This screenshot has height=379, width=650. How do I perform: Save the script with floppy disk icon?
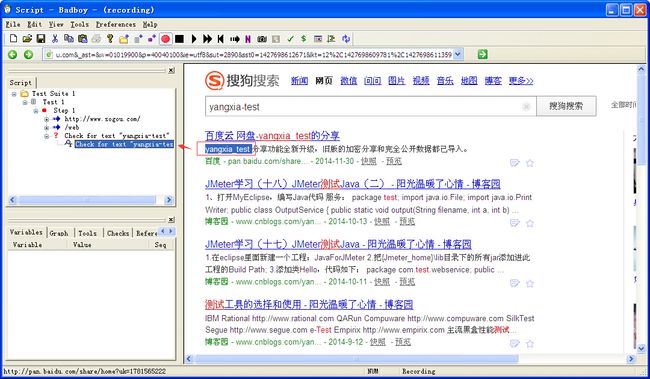[41, 39]
